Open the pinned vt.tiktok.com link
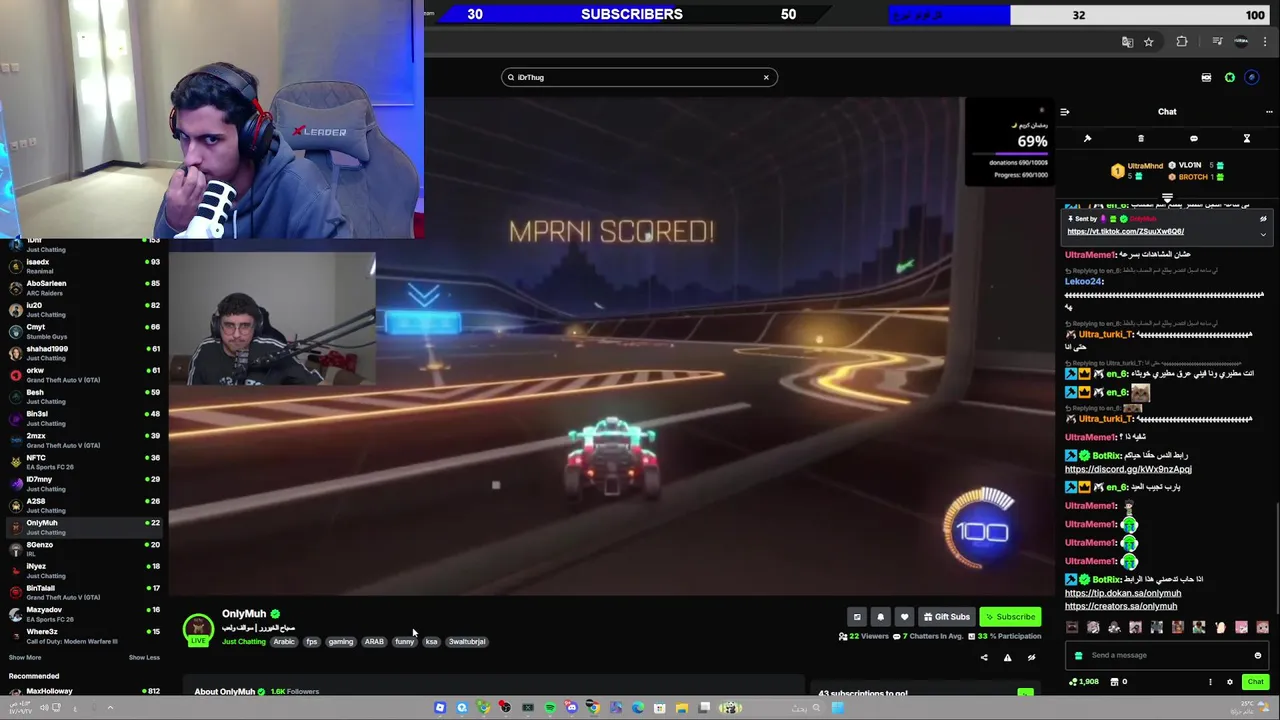The width and height of the screenshot is (1280, 720). click(1125, 231)
